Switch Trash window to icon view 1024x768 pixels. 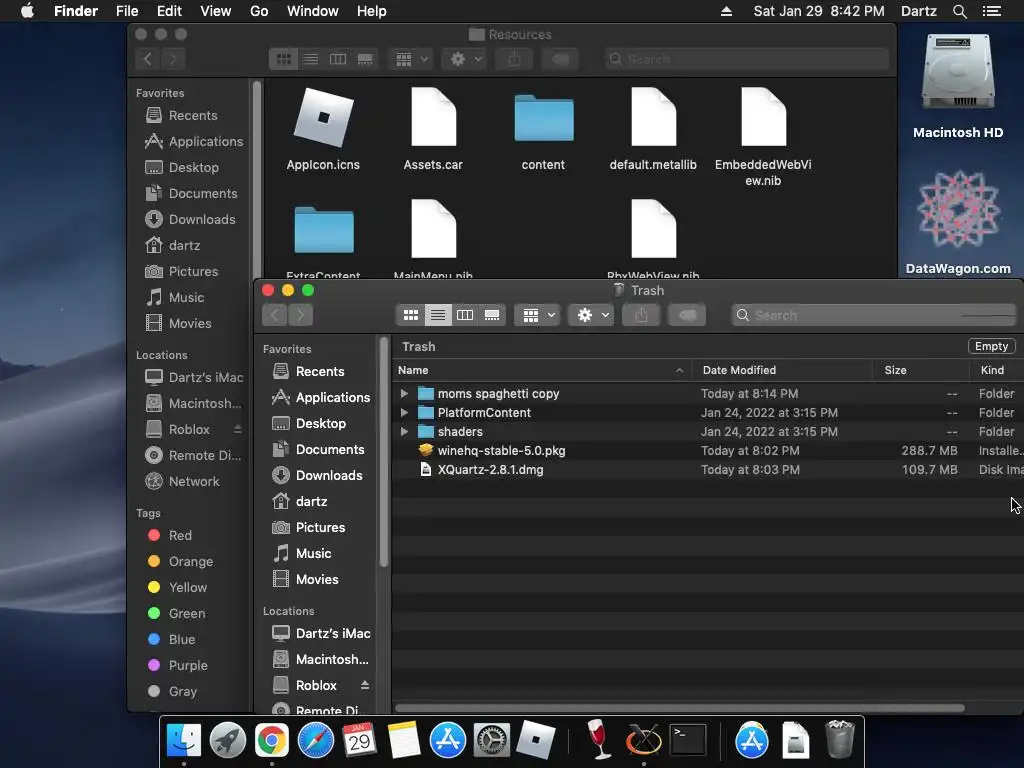click(411, 315)
